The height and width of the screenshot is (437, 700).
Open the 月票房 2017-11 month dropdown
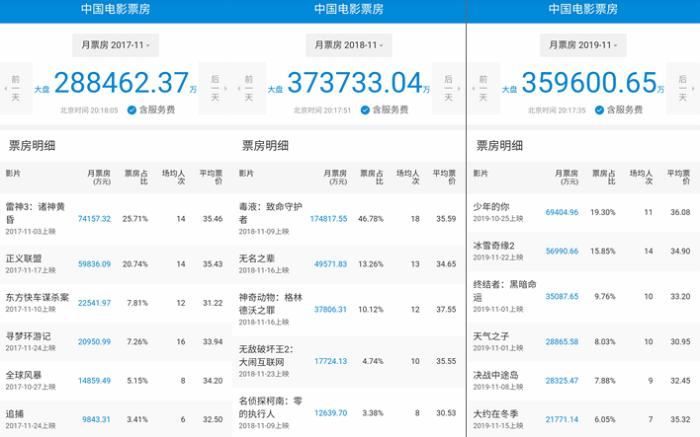click(x=116, y=46)
